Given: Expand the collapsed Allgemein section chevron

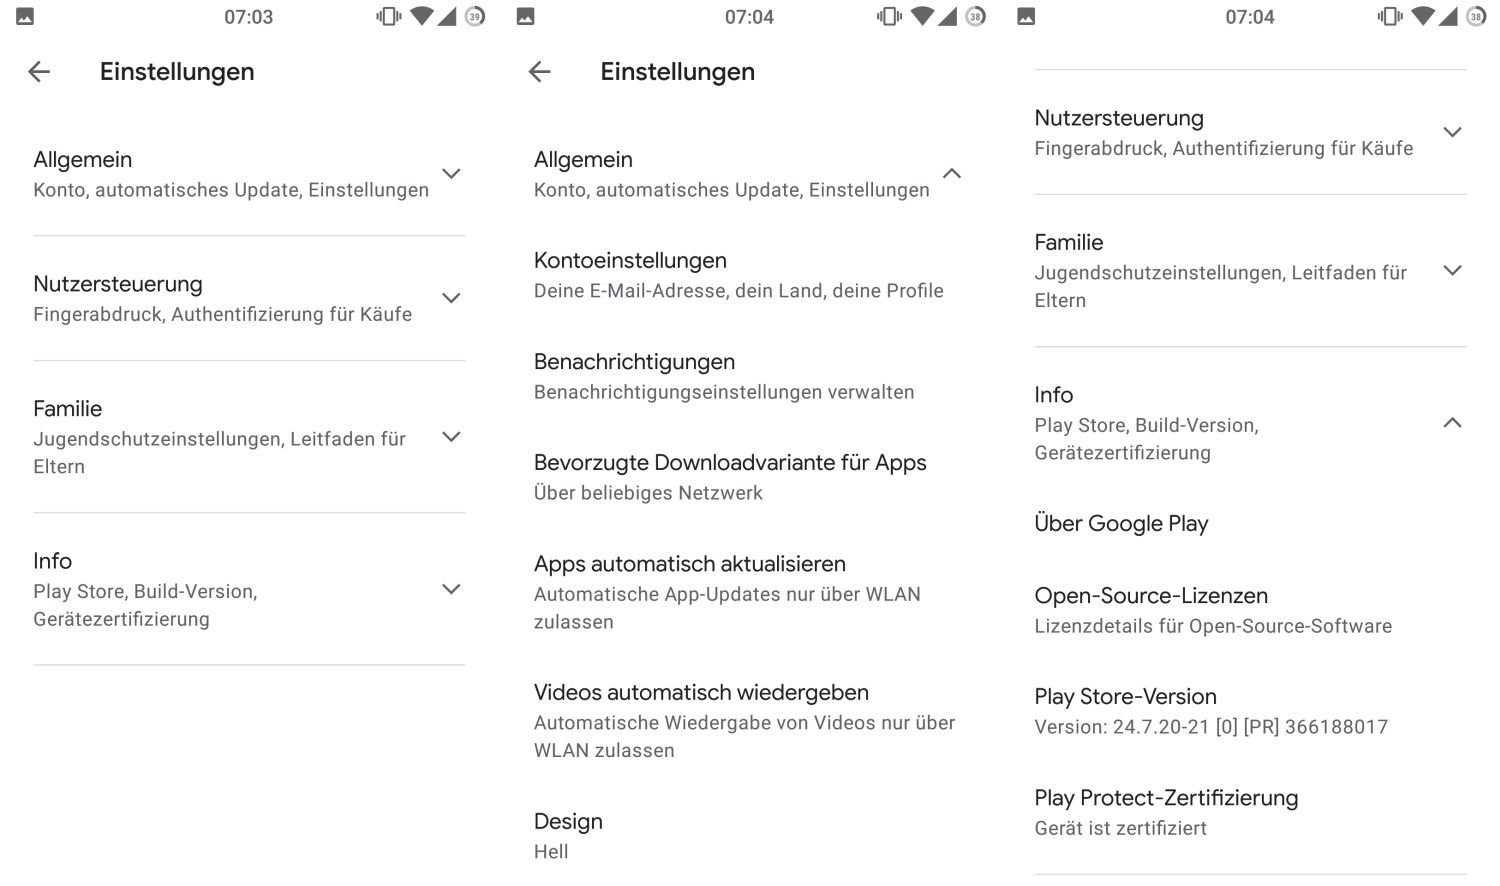Looking at the screenshot, I should [451, 174].
